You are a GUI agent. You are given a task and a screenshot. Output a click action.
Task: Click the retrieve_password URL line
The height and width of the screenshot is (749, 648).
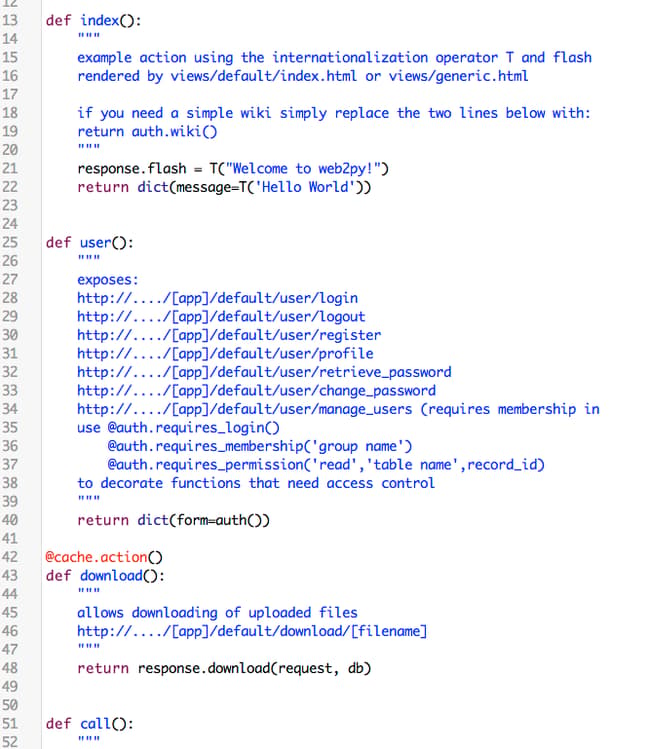coord(264,373)
